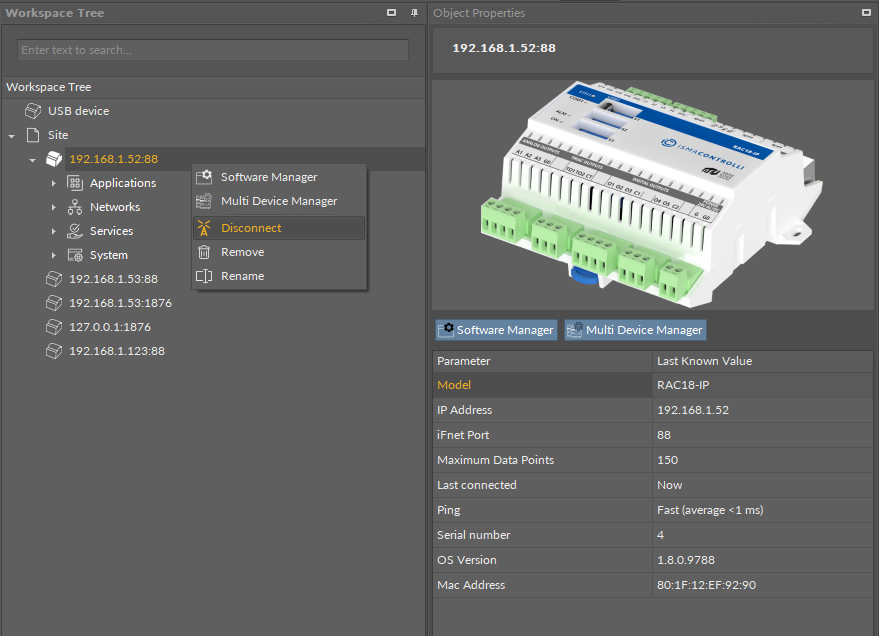Select Multi Device Manager in context menu
Screen dimensions: 879x636
coord(279,201)
